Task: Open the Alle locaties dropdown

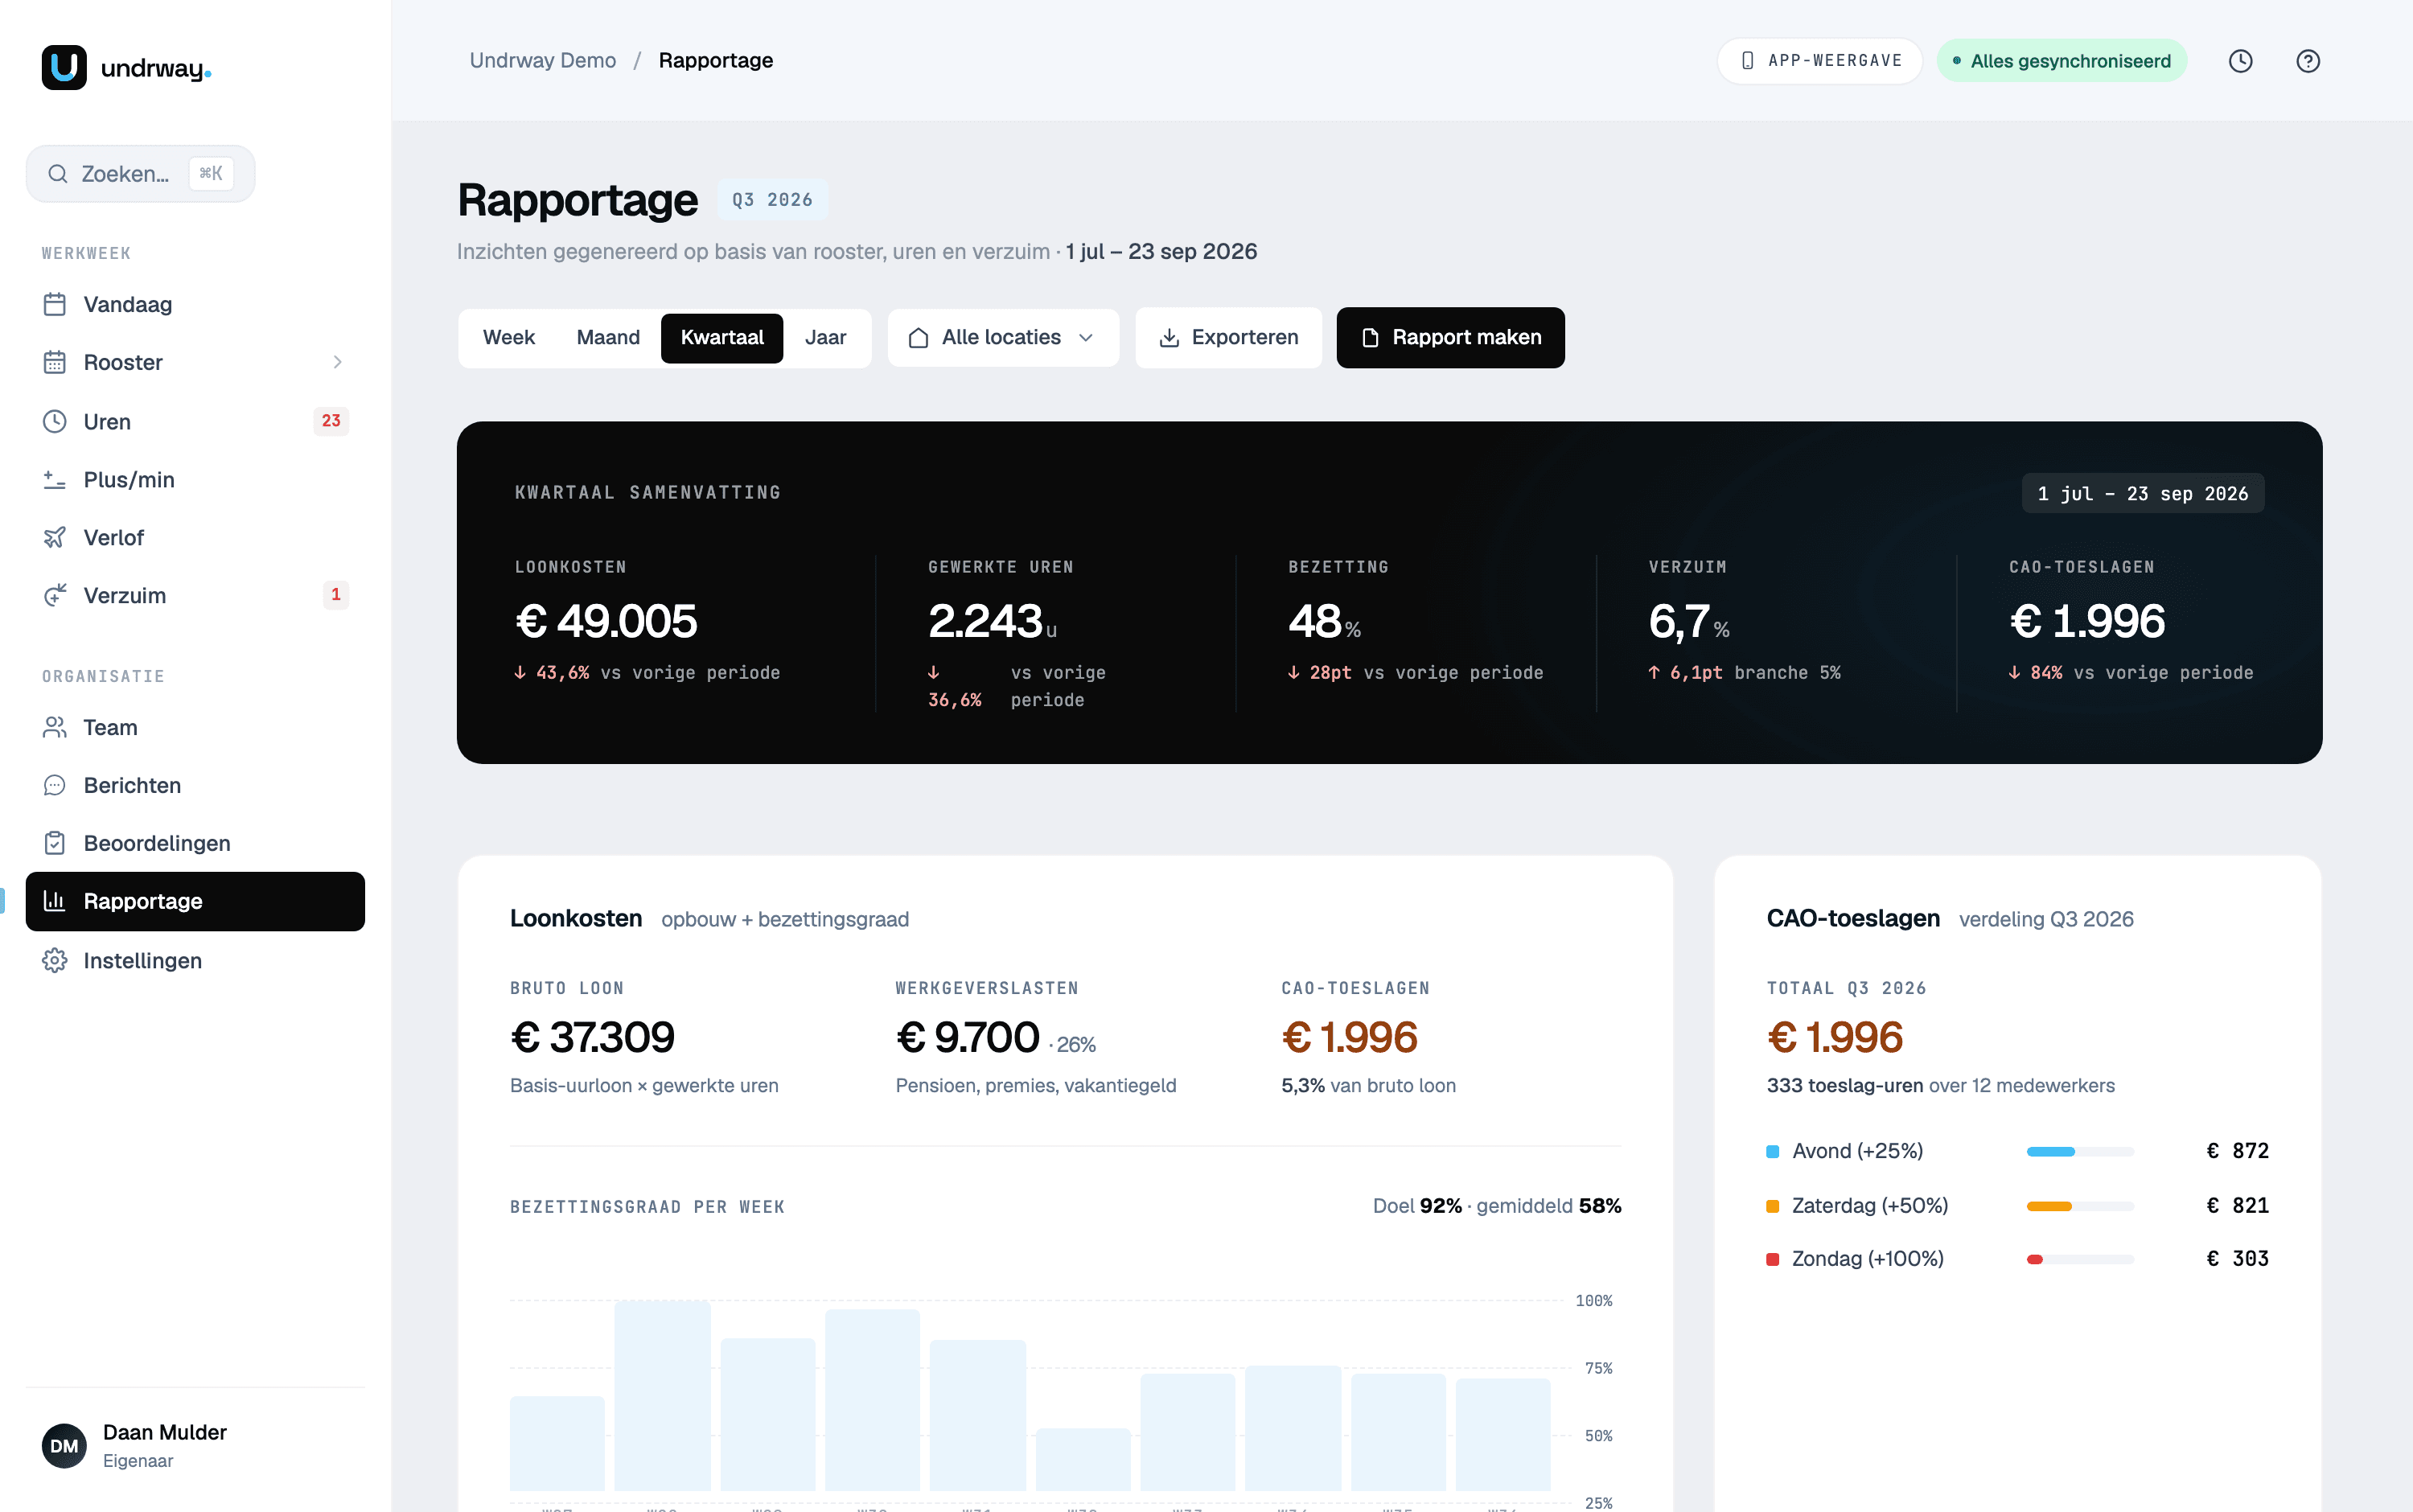Action: coord(1003,338)
